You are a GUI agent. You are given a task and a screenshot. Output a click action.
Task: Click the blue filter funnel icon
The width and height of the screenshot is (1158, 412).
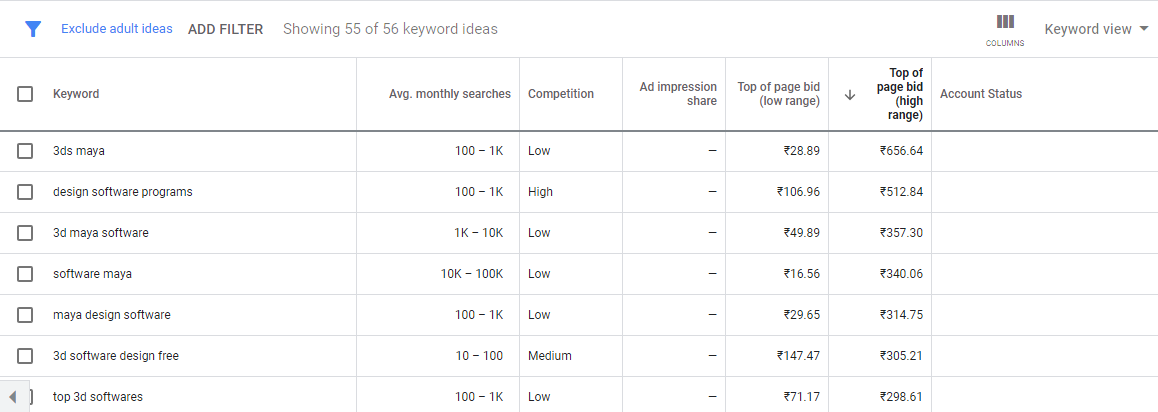coord(32,29)
